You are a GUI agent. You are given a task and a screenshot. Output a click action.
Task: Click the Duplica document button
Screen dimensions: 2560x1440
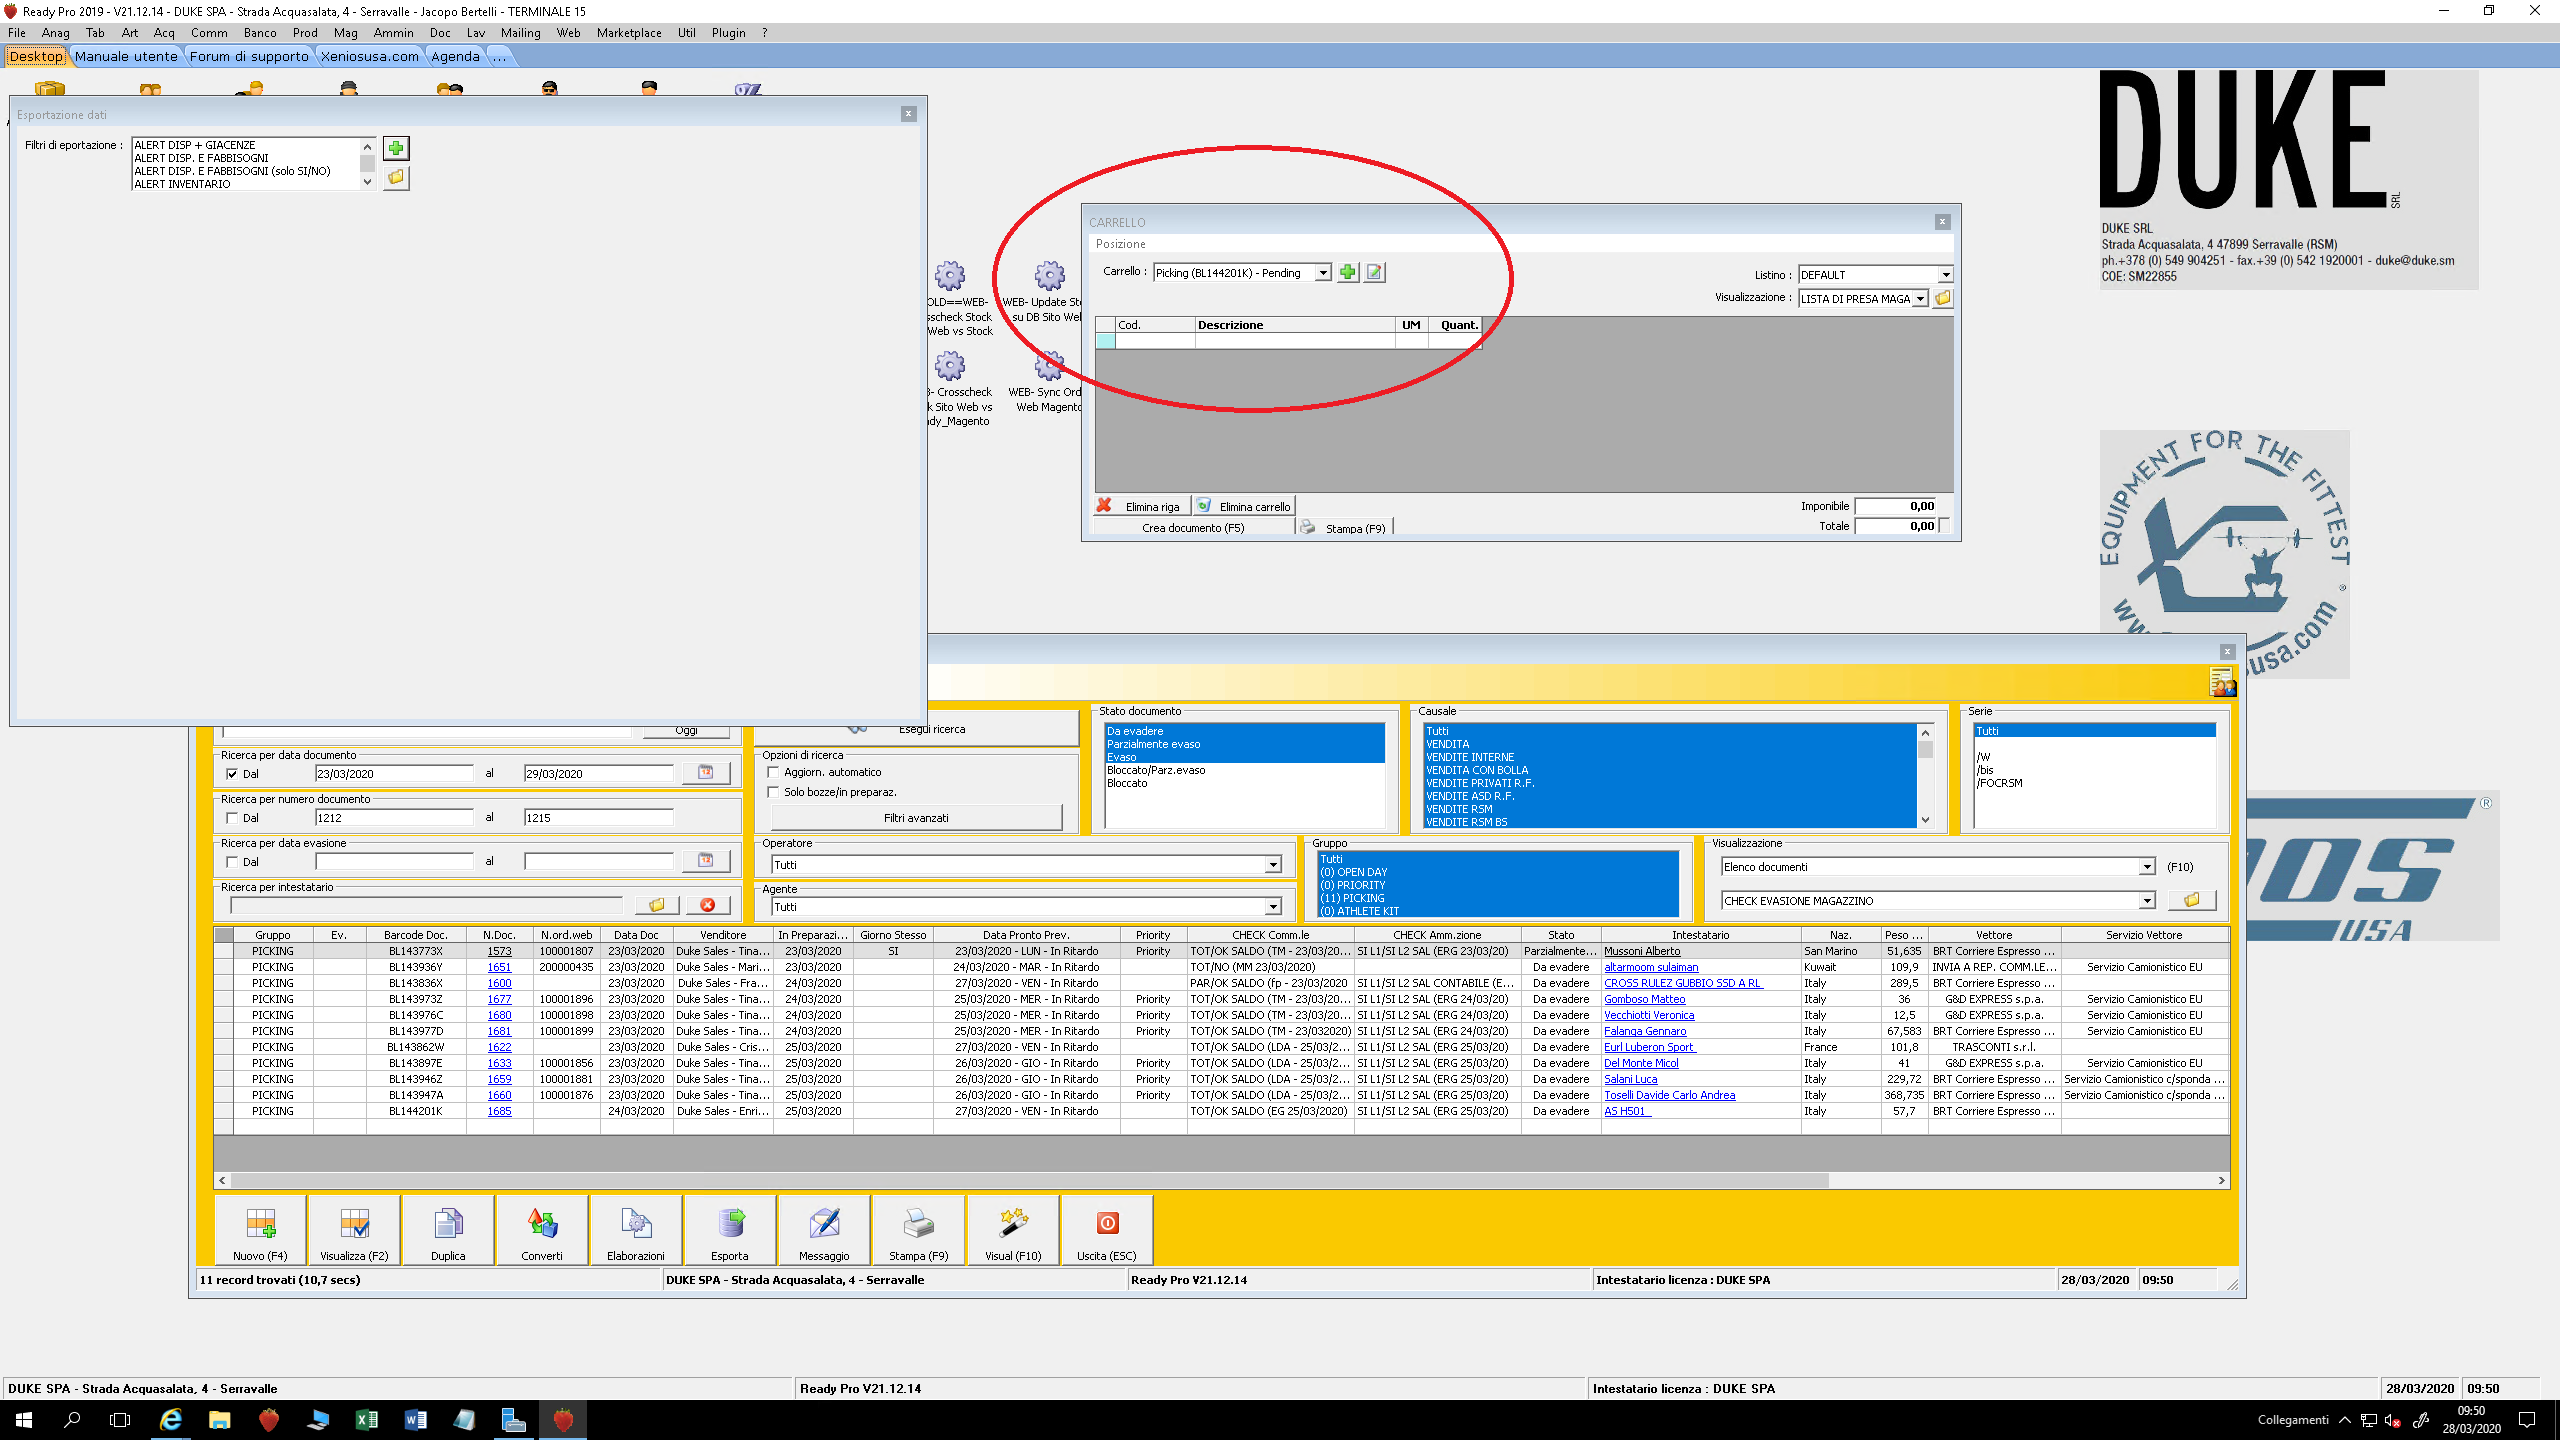[x=448, y=1231]
